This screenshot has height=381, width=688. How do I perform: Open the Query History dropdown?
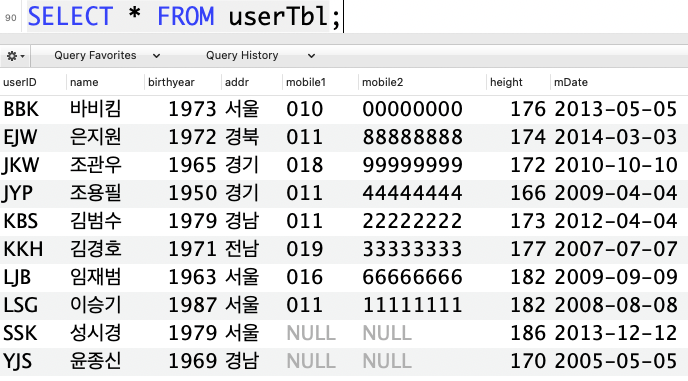(261, 56)
